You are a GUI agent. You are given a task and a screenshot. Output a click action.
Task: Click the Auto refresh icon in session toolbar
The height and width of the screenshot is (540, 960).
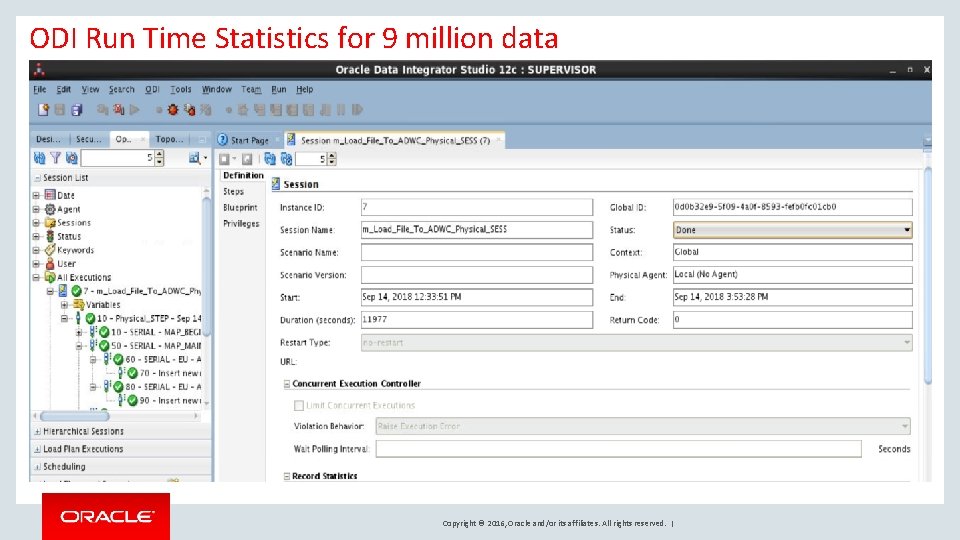click(286, 159)
